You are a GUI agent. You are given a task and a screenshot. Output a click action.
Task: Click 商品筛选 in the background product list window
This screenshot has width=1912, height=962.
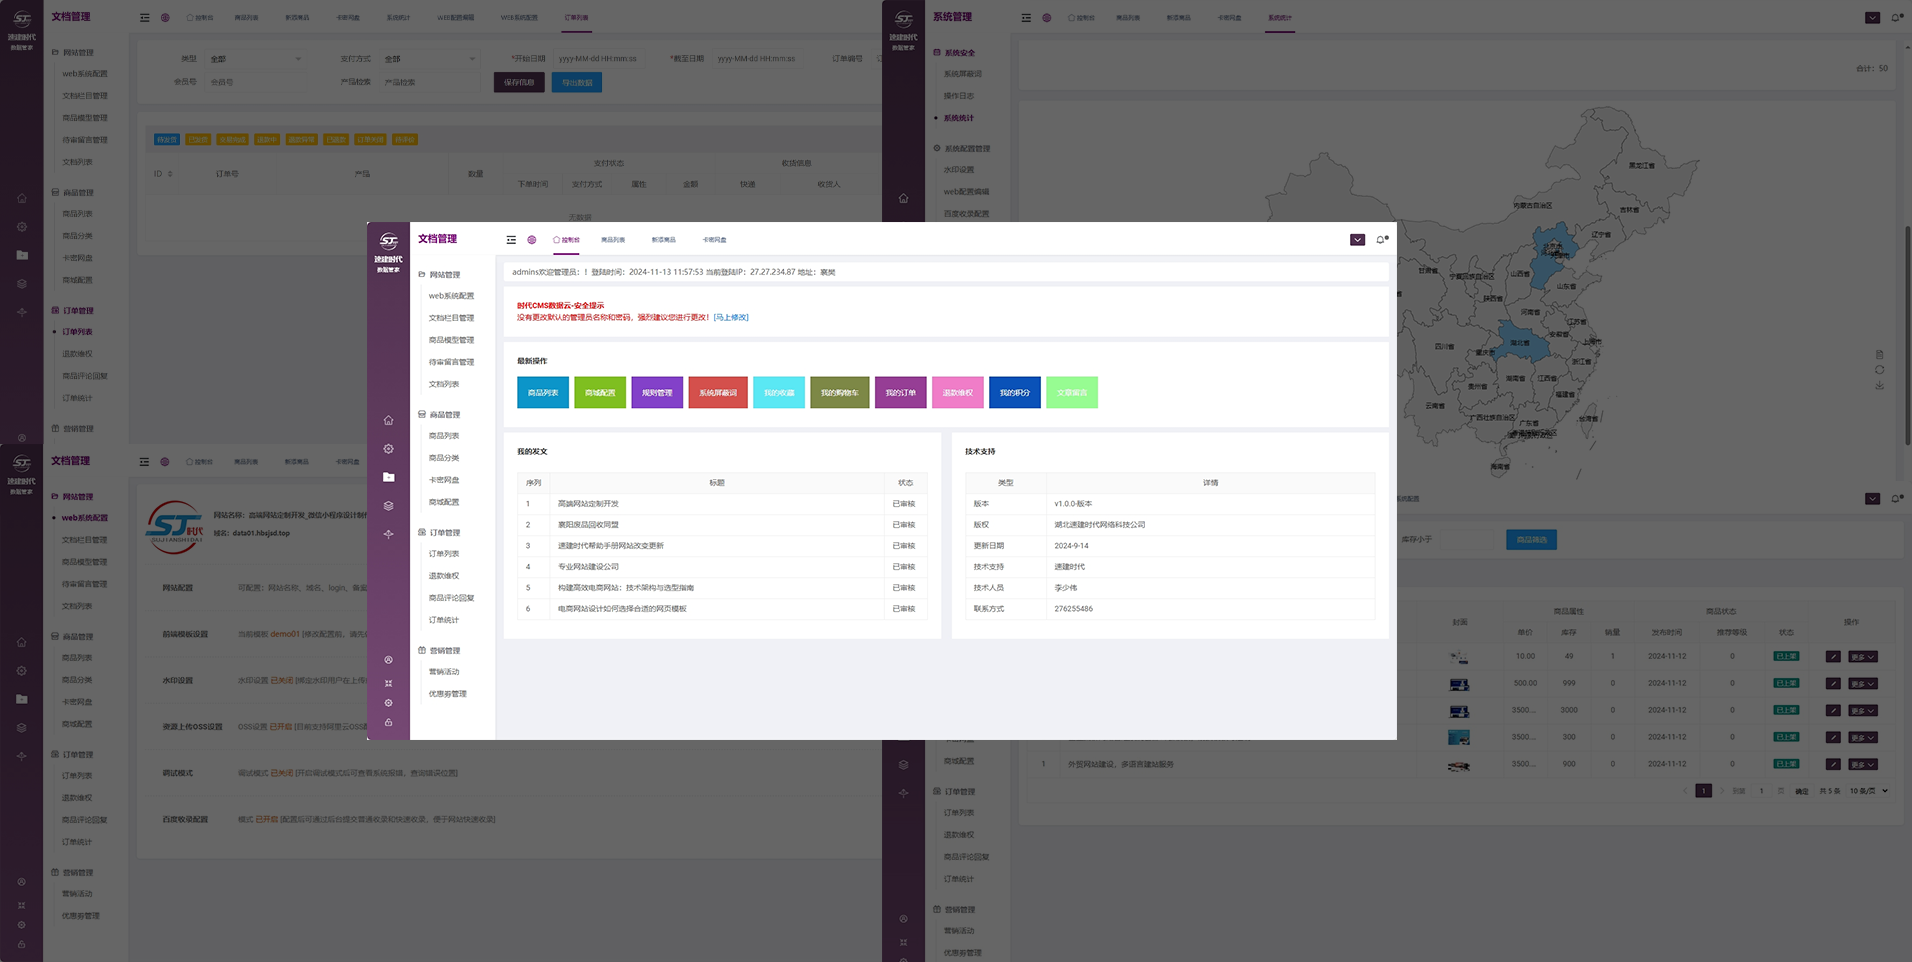[1531, 540]
